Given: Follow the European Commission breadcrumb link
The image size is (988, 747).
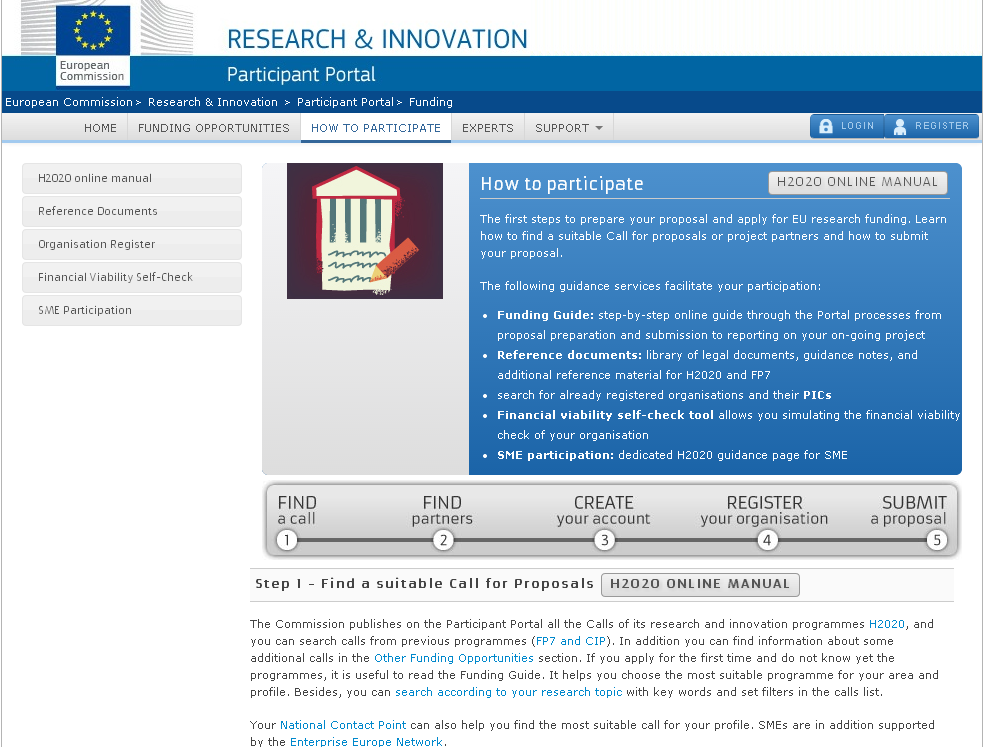Looking at the screenshot, I should click(x=69, y=102).
